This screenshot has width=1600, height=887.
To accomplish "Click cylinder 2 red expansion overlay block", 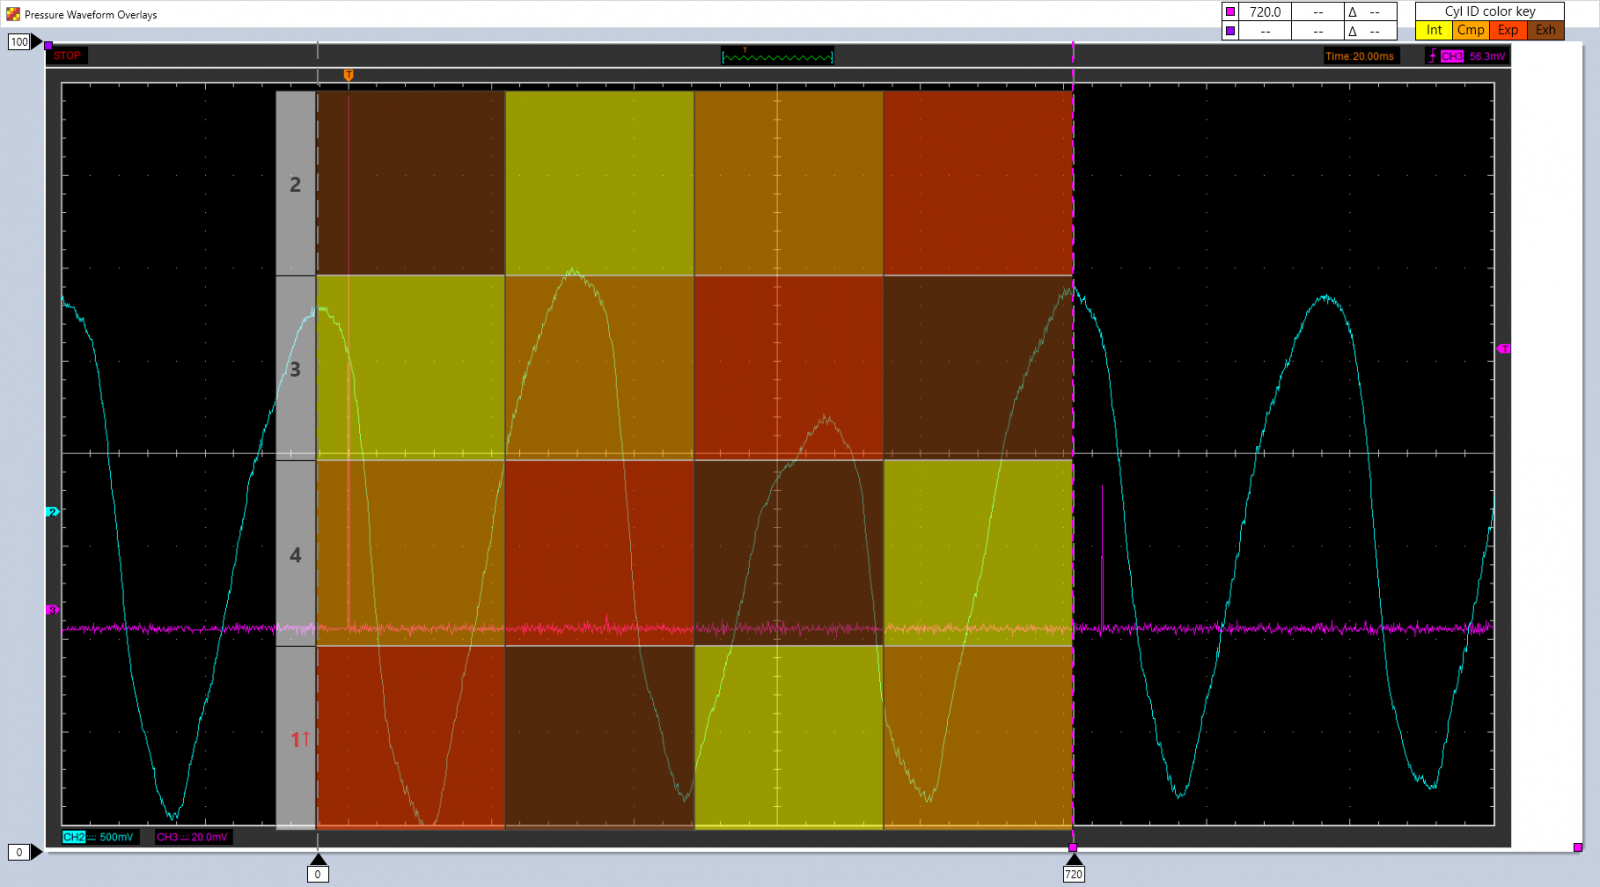I will coord(978,183).
